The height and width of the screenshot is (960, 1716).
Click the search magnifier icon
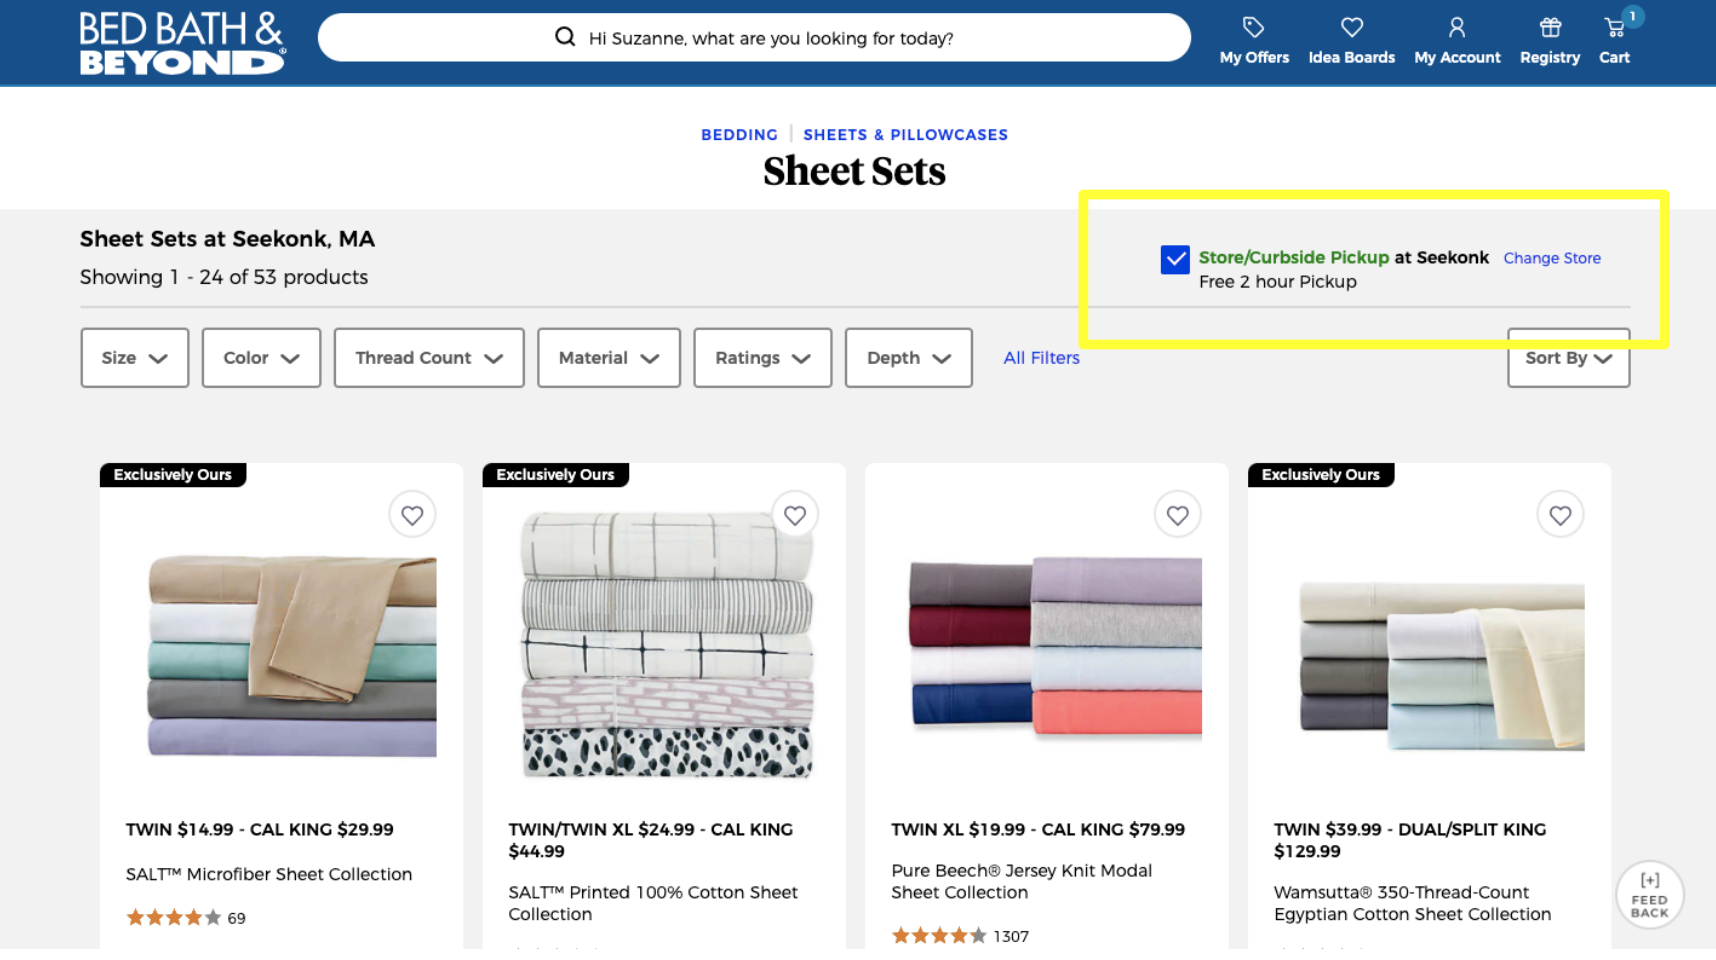(565, 37)
